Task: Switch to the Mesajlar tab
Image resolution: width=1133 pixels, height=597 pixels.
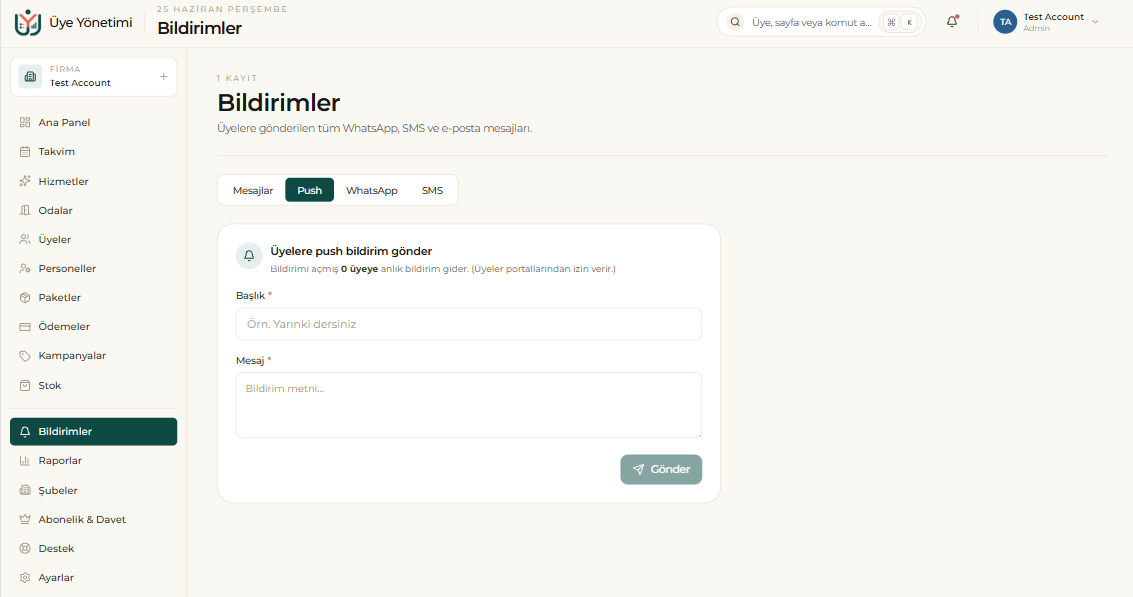Action: click(253, 190)
